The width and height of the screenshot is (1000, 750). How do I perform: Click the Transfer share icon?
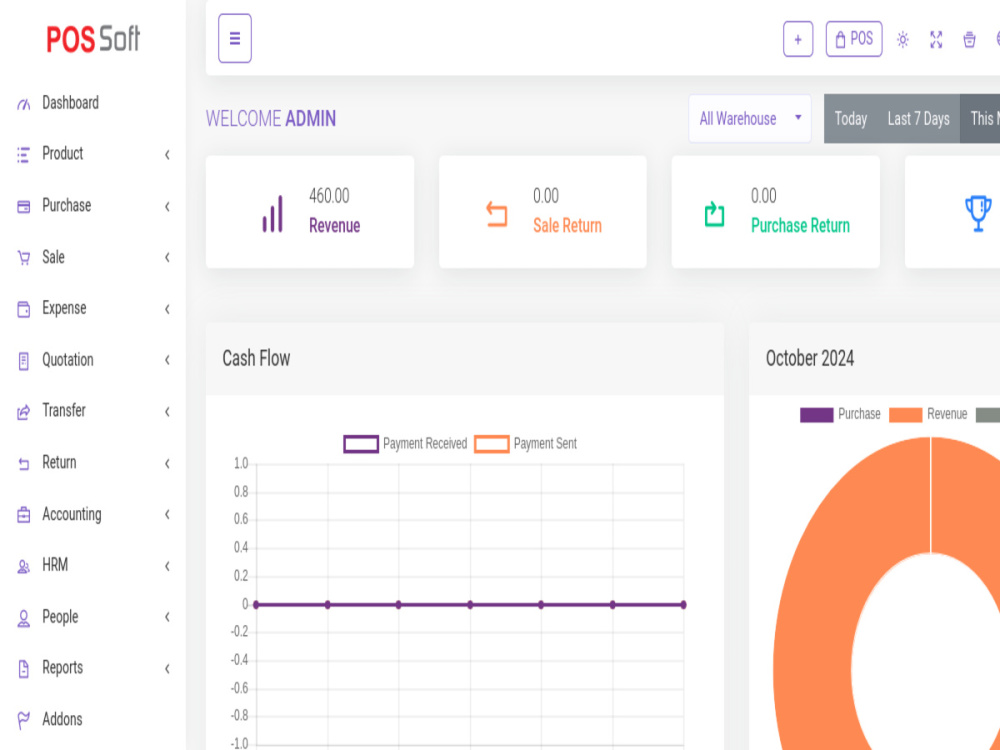pyautogui.click(x=24, y=412)
